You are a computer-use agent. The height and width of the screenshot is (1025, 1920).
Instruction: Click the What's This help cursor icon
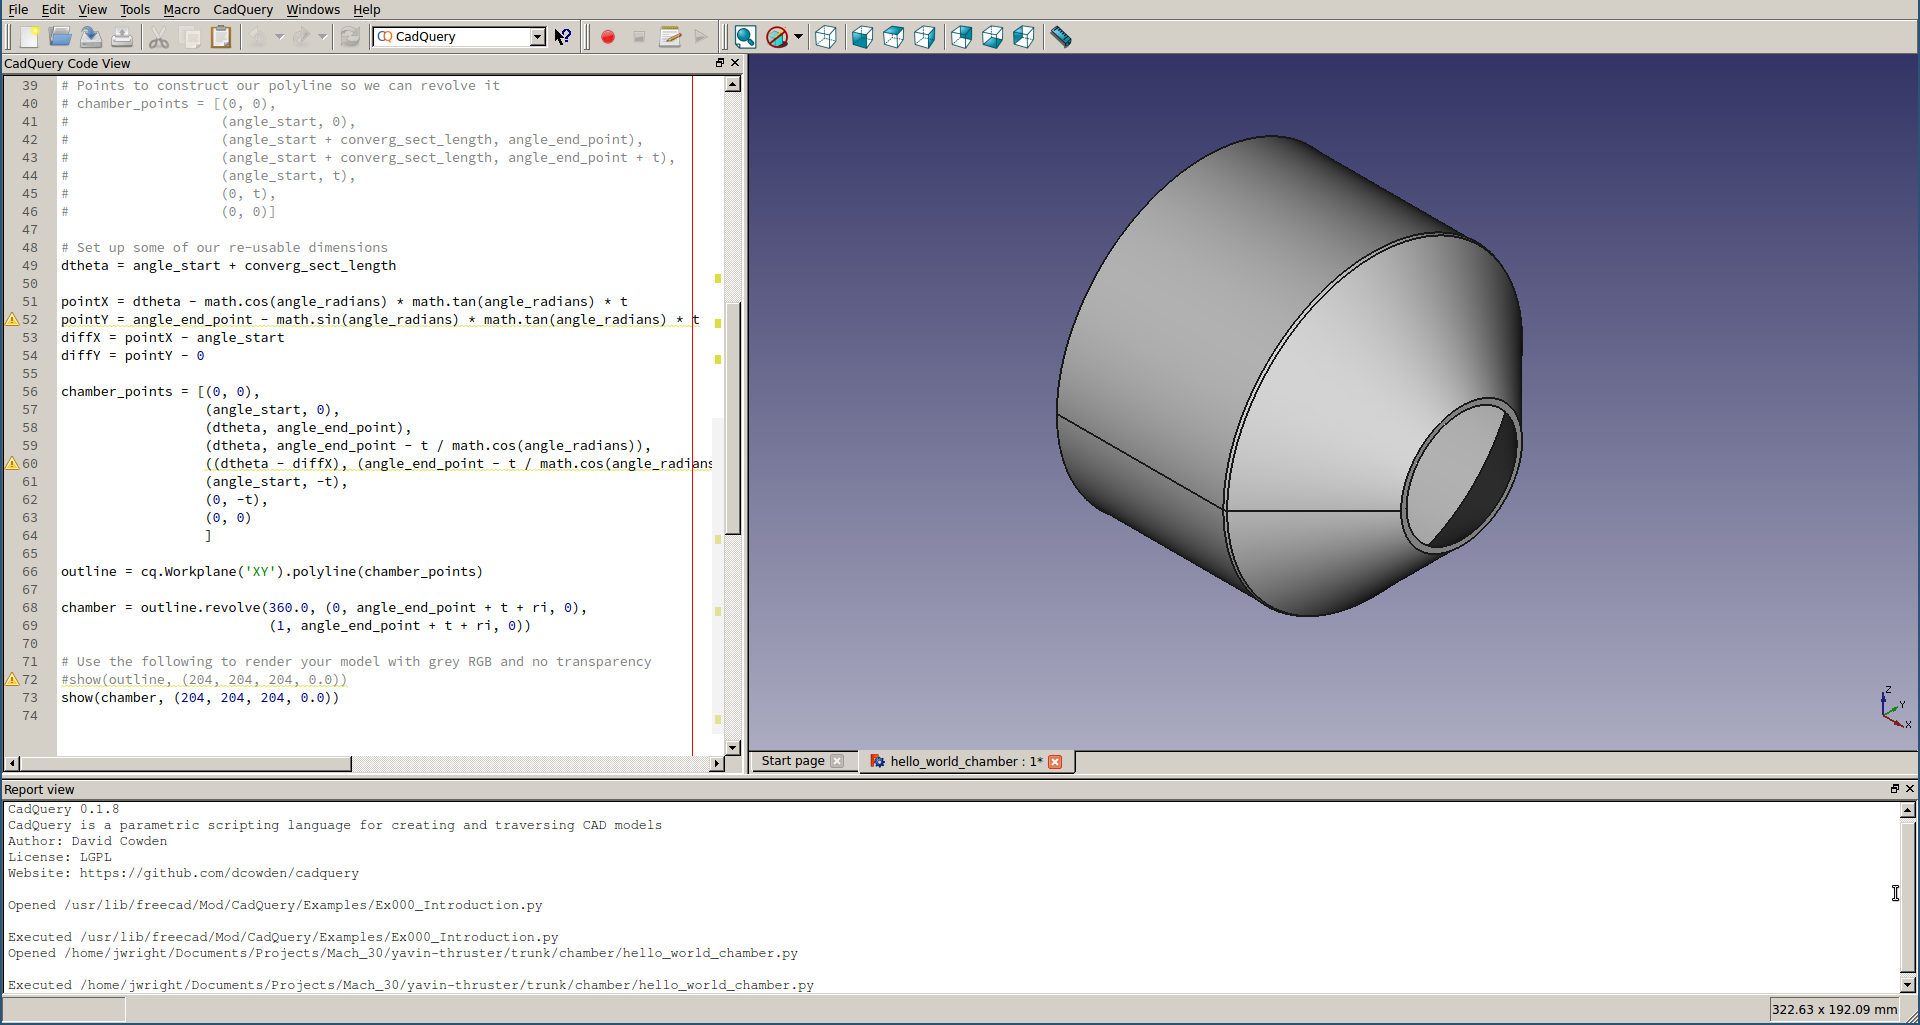coord(564,37)
